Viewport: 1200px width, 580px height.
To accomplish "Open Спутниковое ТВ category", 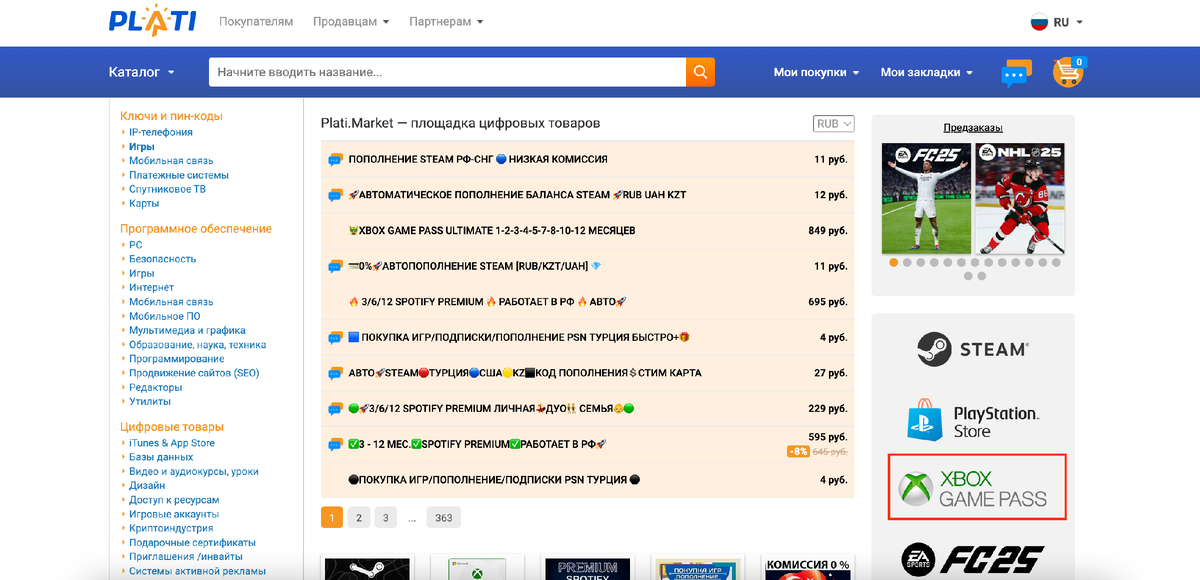I will point(167,189).
